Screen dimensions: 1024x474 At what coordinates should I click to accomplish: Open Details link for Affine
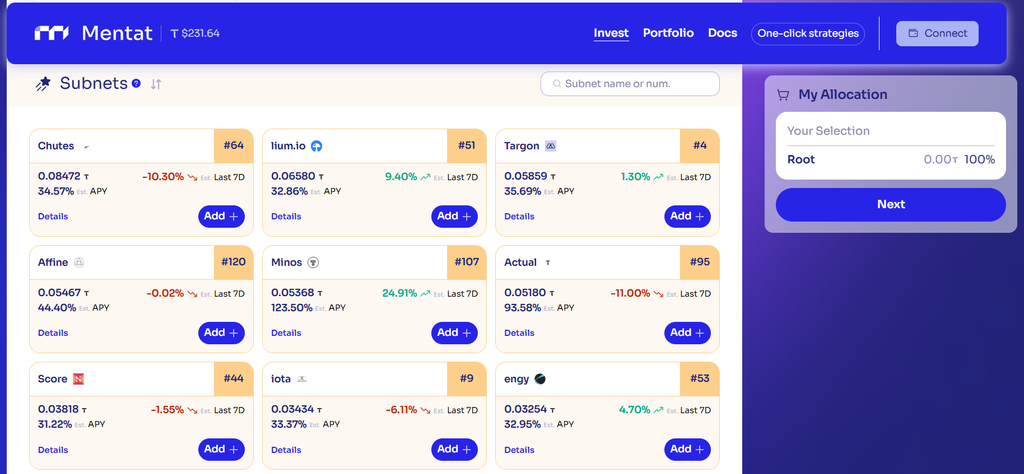[53, 333]
